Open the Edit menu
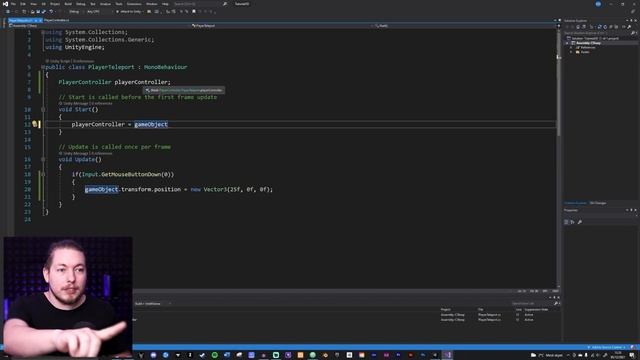640x360 pixels. pyautogui.click(x=23, y=4)
